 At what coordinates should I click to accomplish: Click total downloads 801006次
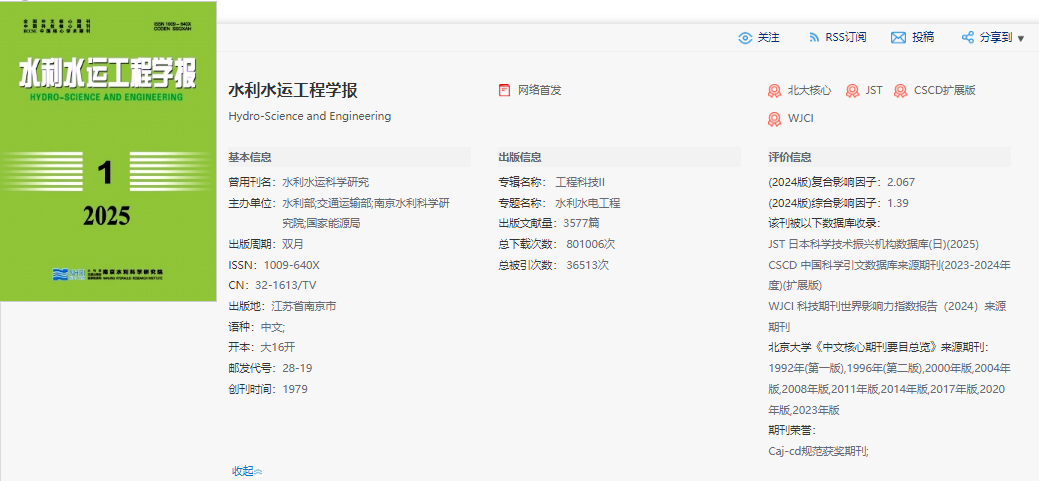(591, 244)
